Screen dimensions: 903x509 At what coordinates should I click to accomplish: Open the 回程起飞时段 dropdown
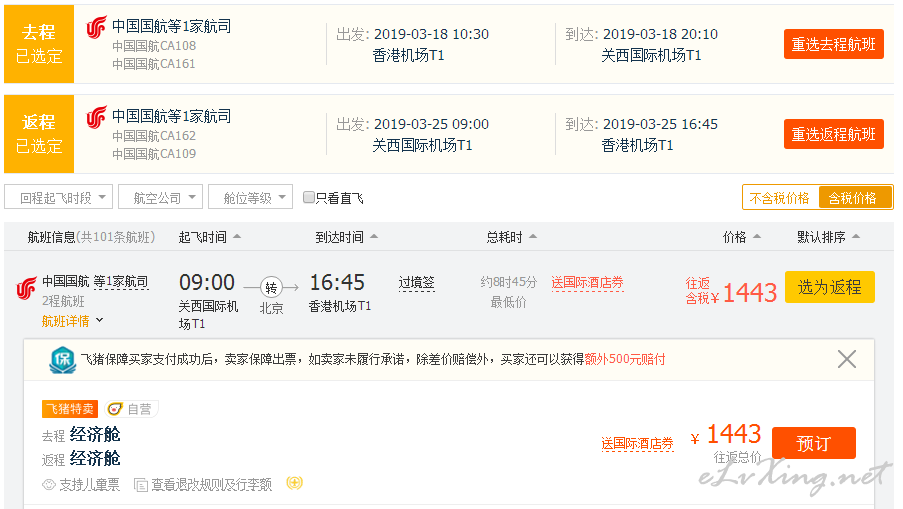(58, 197)
